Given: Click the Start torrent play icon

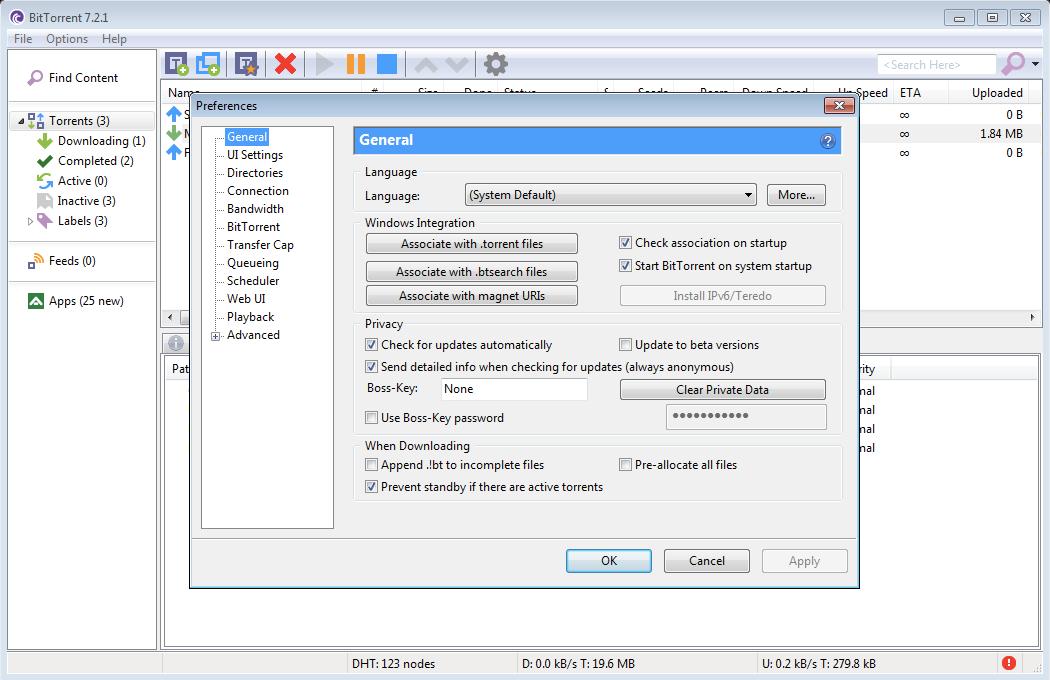Looking at the screenshot, I should pyautogui.click(x=325, y=64).
